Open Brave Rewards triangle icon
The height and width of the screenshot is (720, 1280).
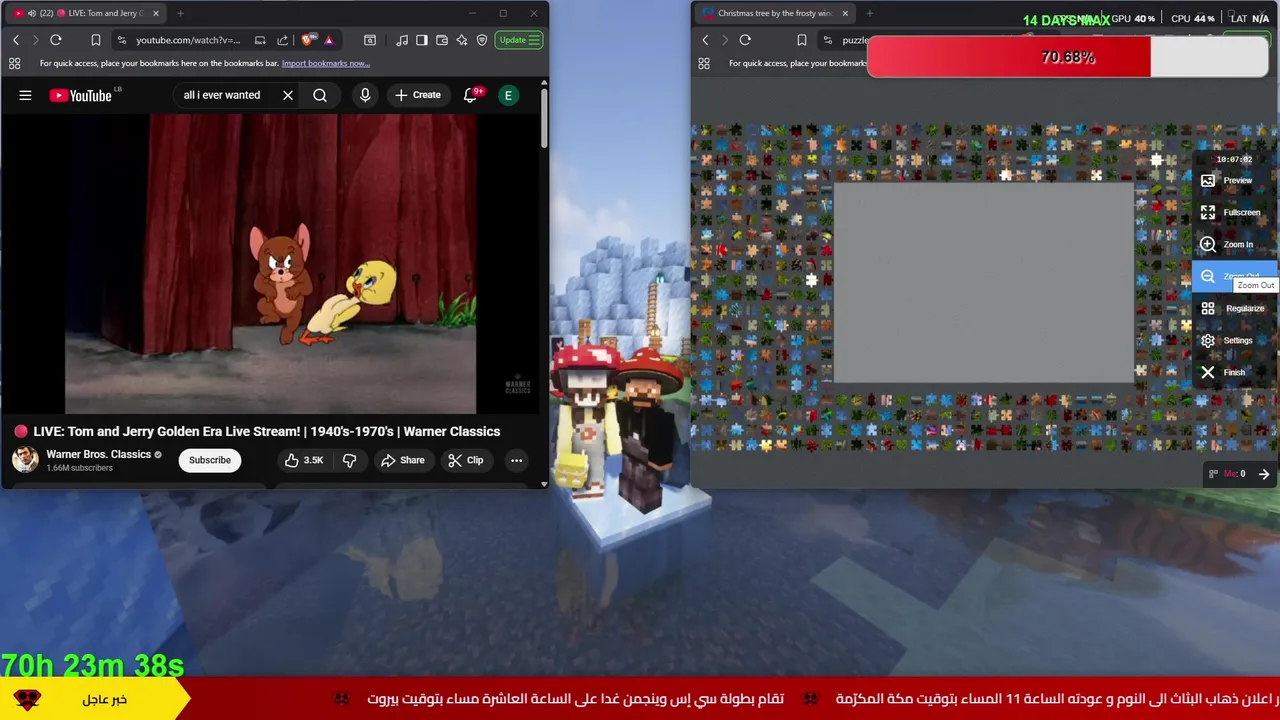[x=328, y=40]
